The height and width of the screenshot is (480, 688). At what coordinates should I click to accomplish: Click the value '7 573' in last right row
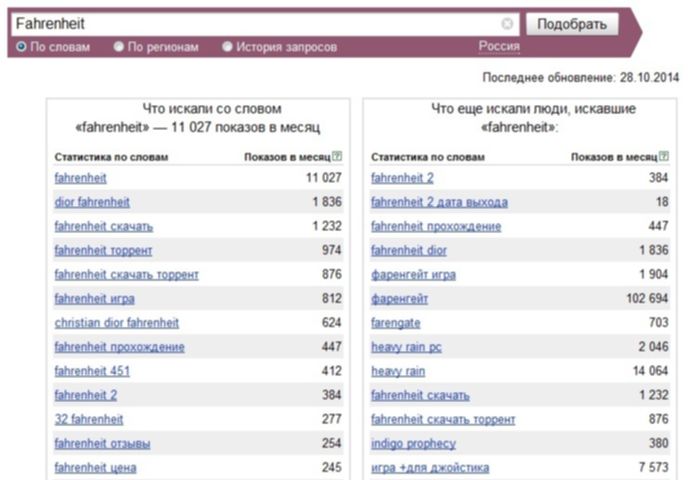(x=653, y=467)
